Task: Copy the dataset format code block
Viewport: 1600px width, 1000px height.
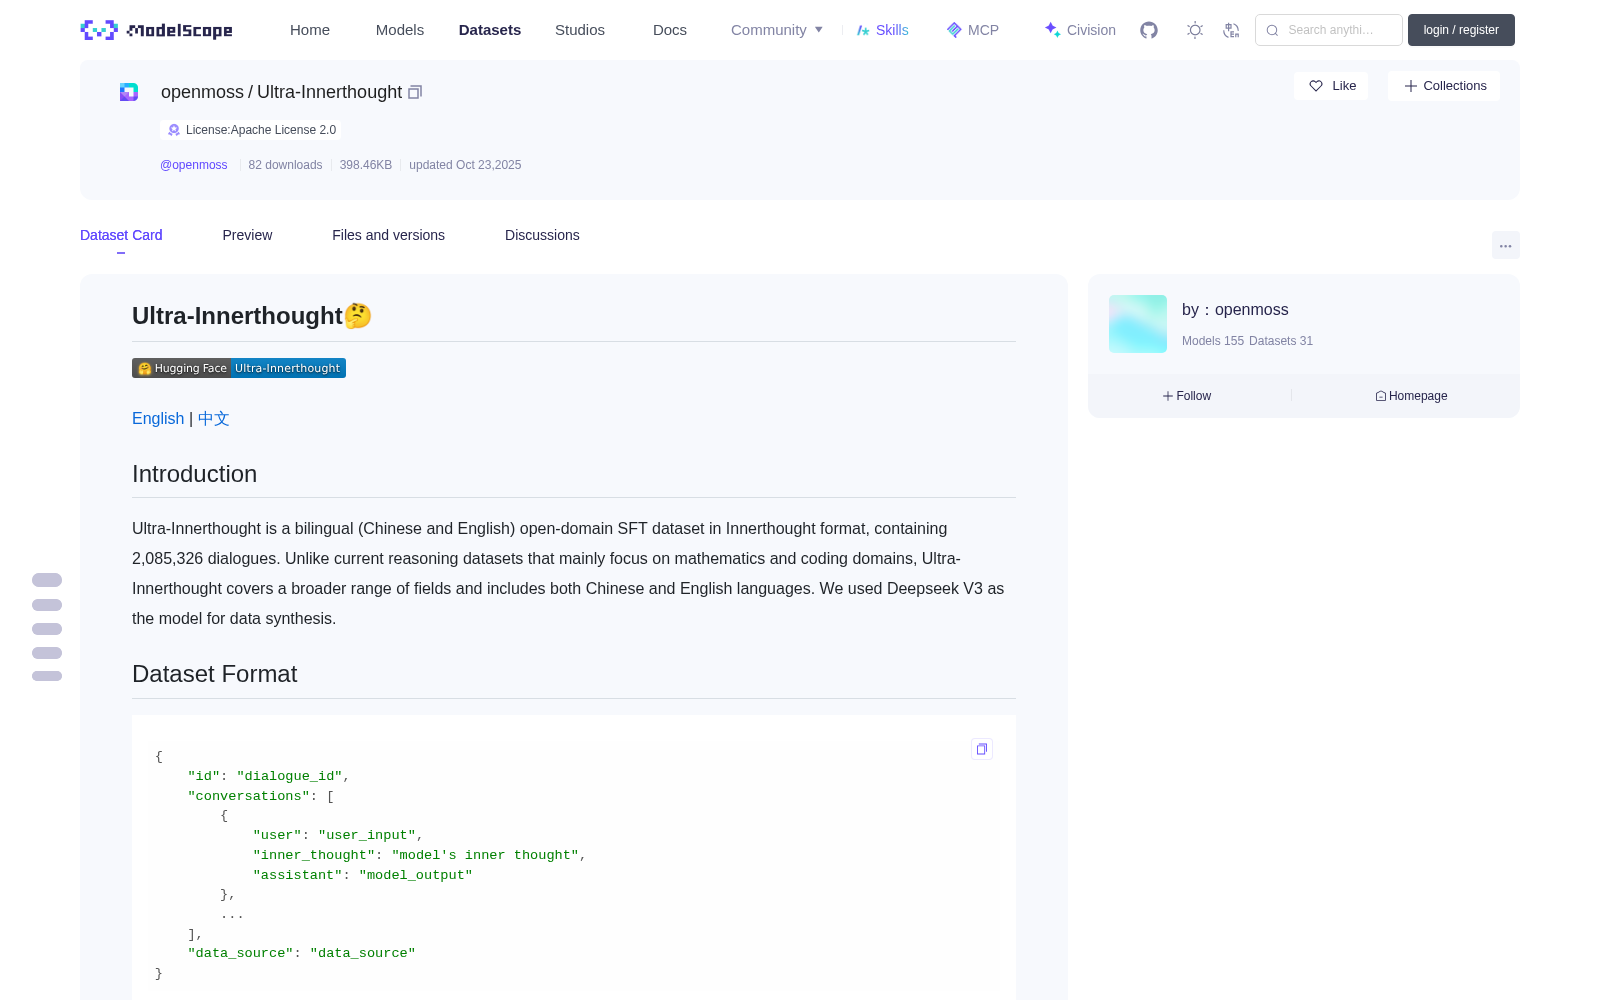Action: (982, 749)
